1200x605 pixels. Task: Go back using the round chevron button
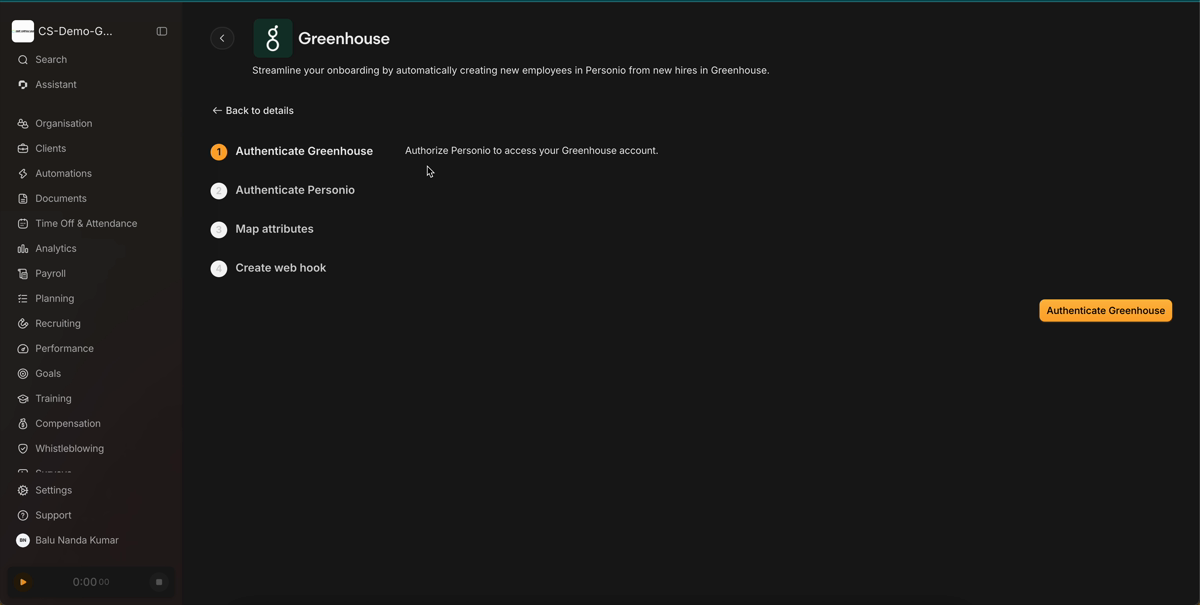pyautogui.click(x=222, y=38)
